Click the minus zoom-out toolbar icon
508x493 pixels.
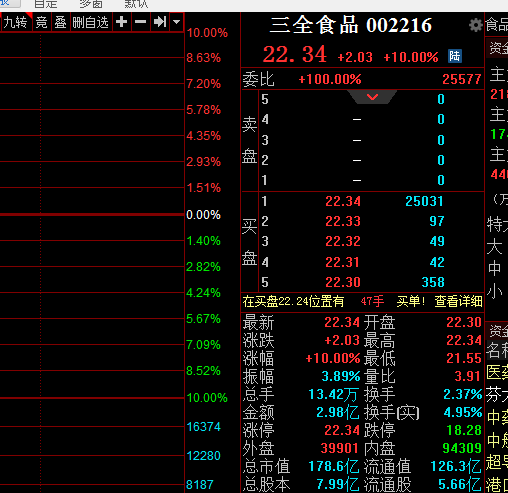tap(141, 22)
